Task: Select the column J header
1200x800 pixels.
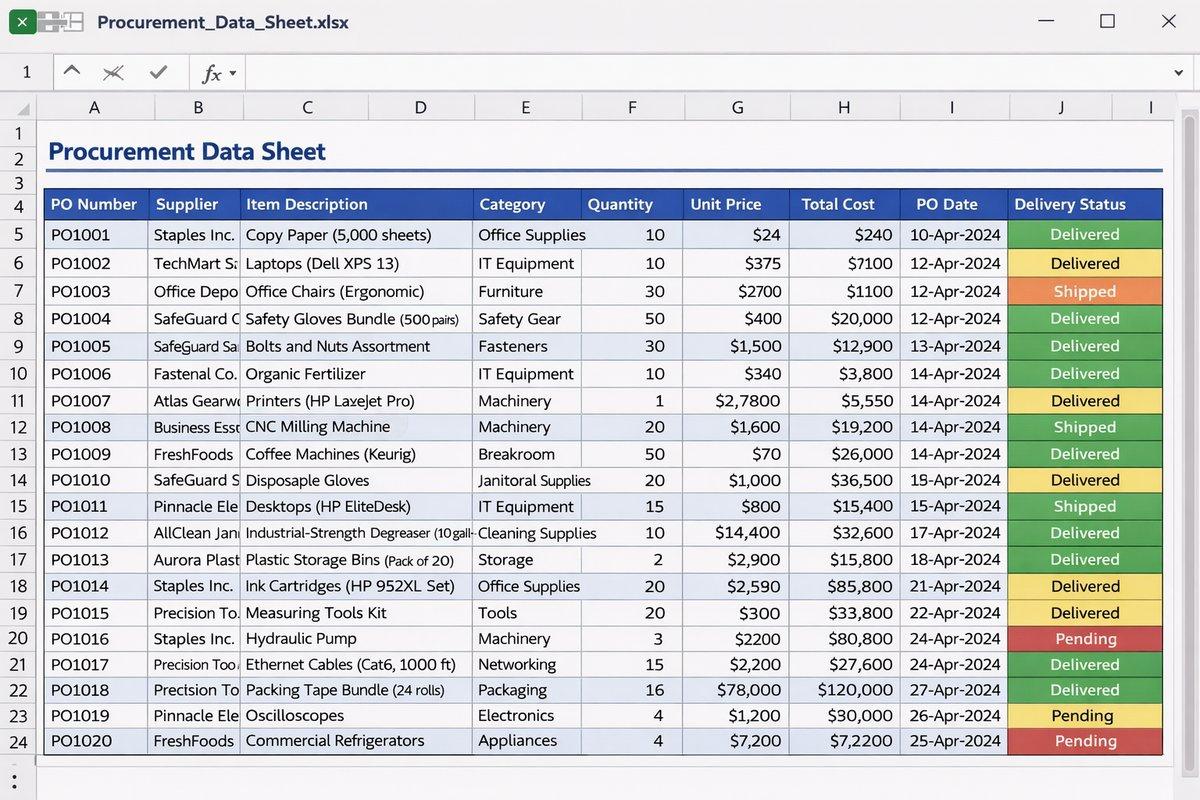Action: [x=1061, y=108]
